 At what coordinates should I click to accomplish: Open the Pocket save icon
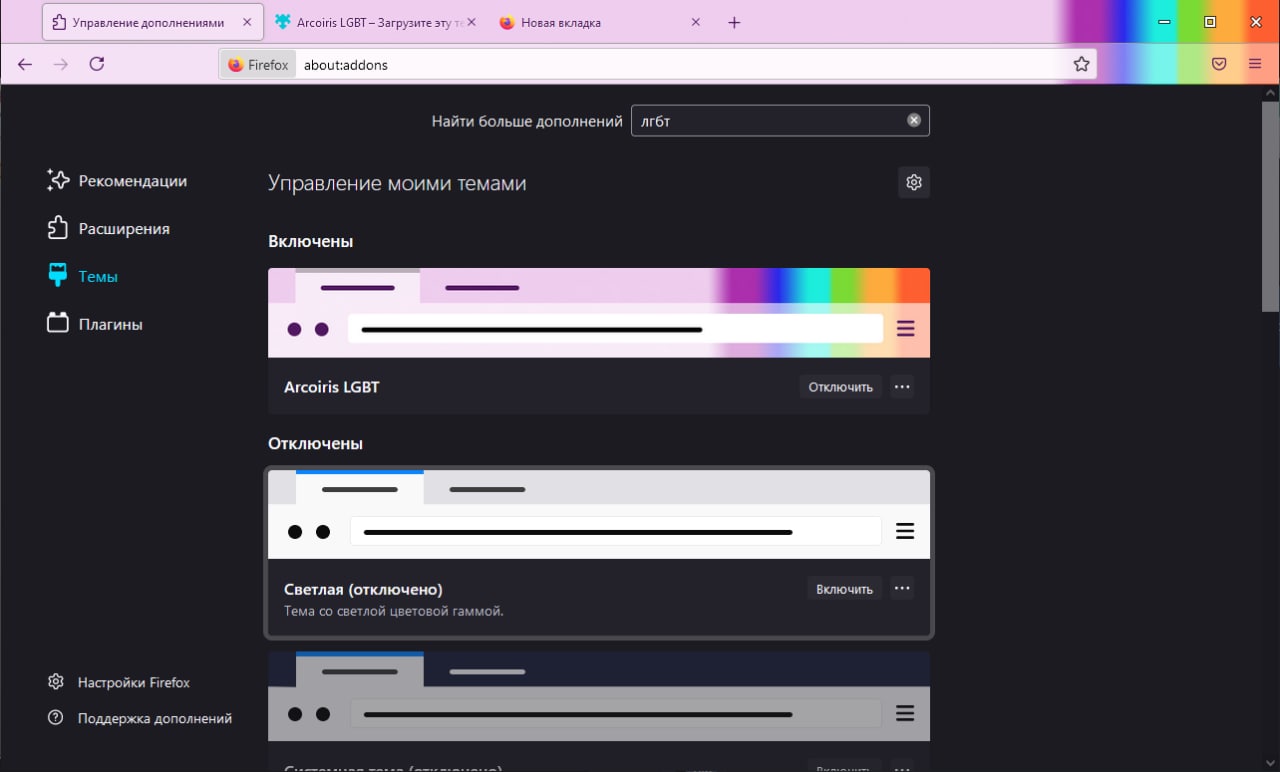[1219, 64]
